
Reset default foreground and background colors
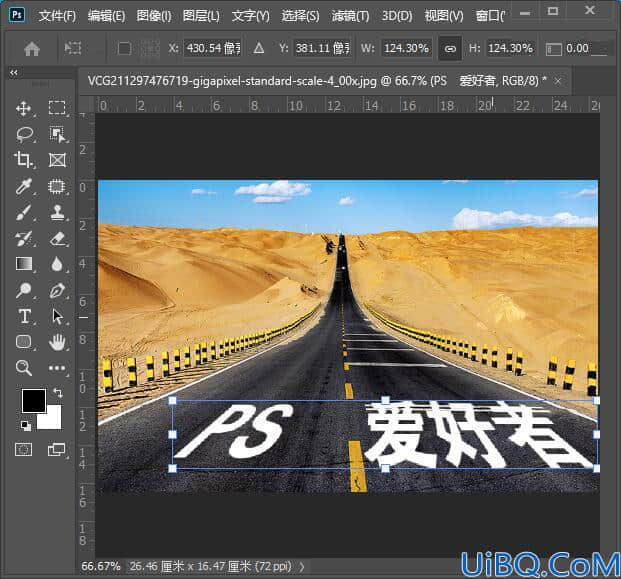point(26,426)
